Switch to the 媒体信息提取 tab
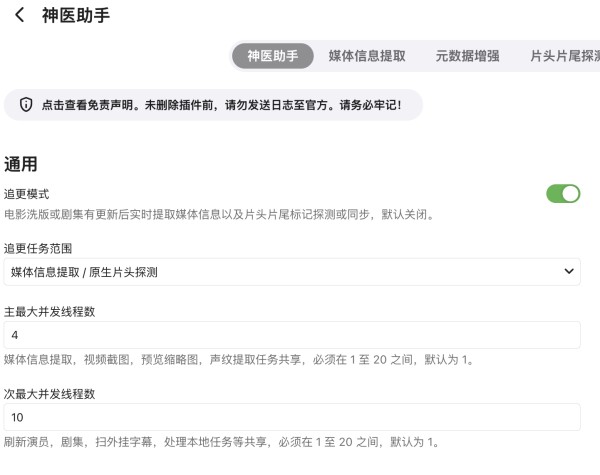The image size is (600, 475). [367, 57]
